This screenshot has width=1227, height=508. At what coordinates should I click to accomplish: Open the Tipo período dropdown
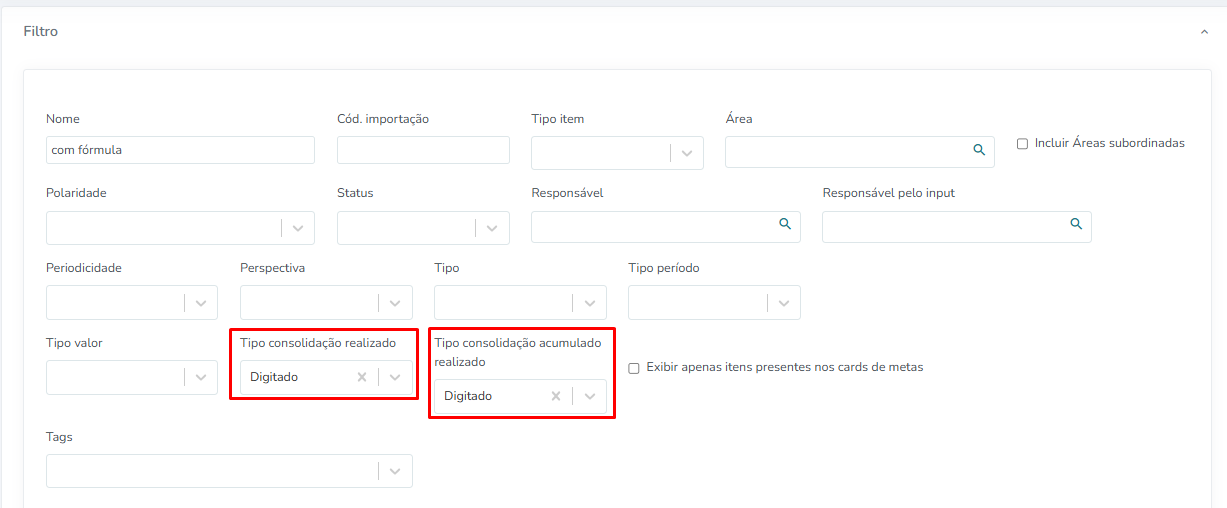783,303
